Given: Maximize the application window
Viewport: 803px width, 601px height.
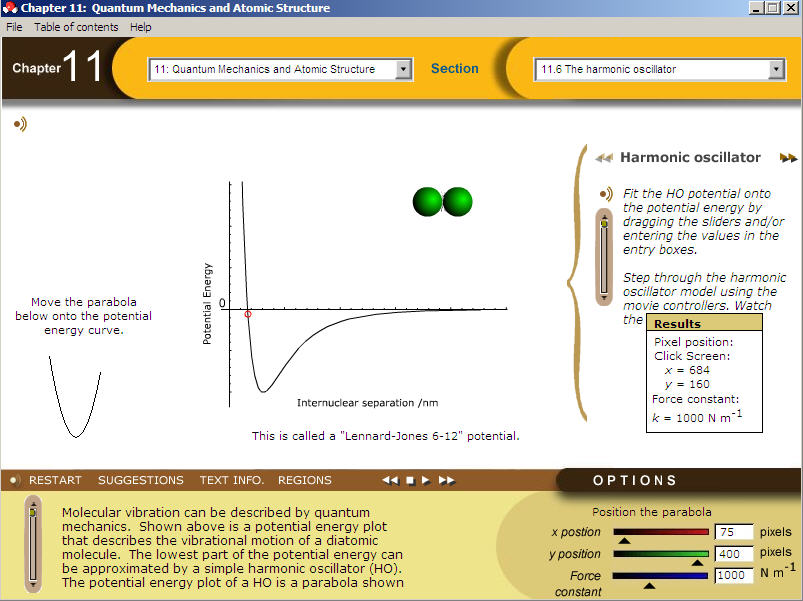Looking at the screenshot, I should pos(773,8).
